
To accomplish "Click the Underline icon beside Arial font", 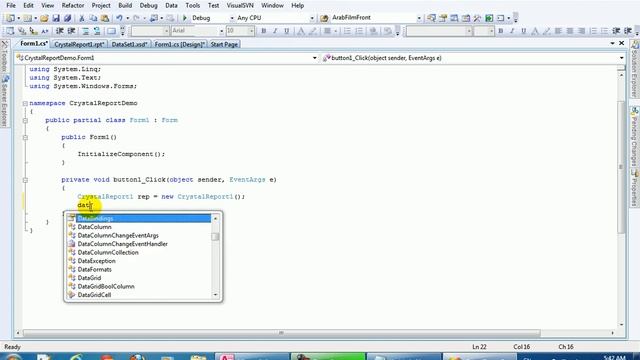I will 287,31.
